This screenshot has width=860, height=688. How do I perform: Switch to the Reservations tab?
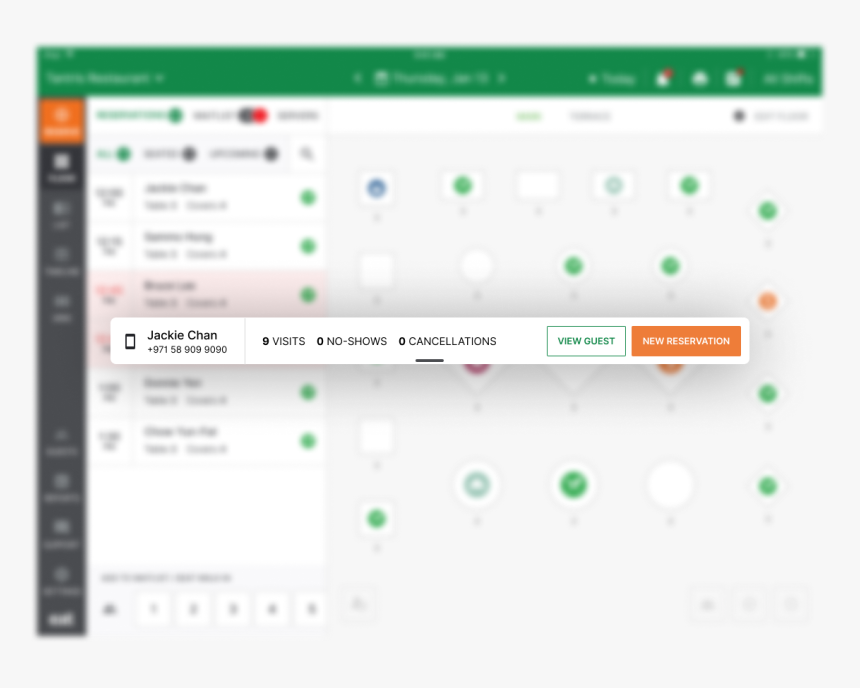[x=139, y=115]
